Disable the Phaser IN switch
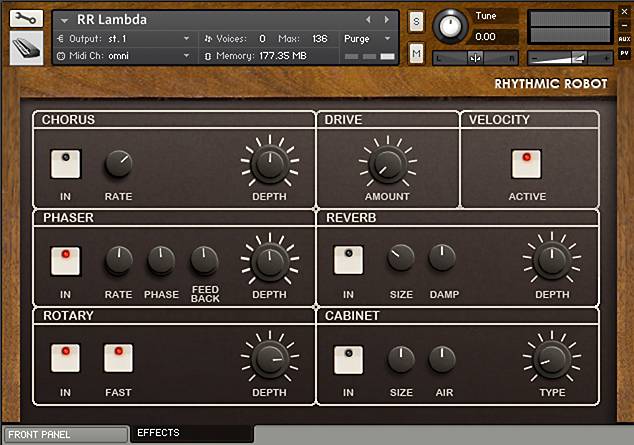Image resolution: width=634 pixels, height=445 pixels. 66,261
